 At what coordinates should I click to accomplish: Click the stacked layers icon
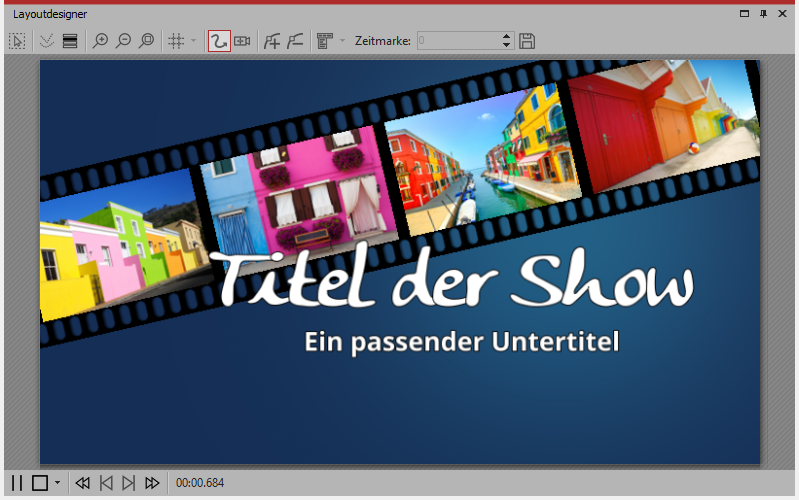[70, 41]
